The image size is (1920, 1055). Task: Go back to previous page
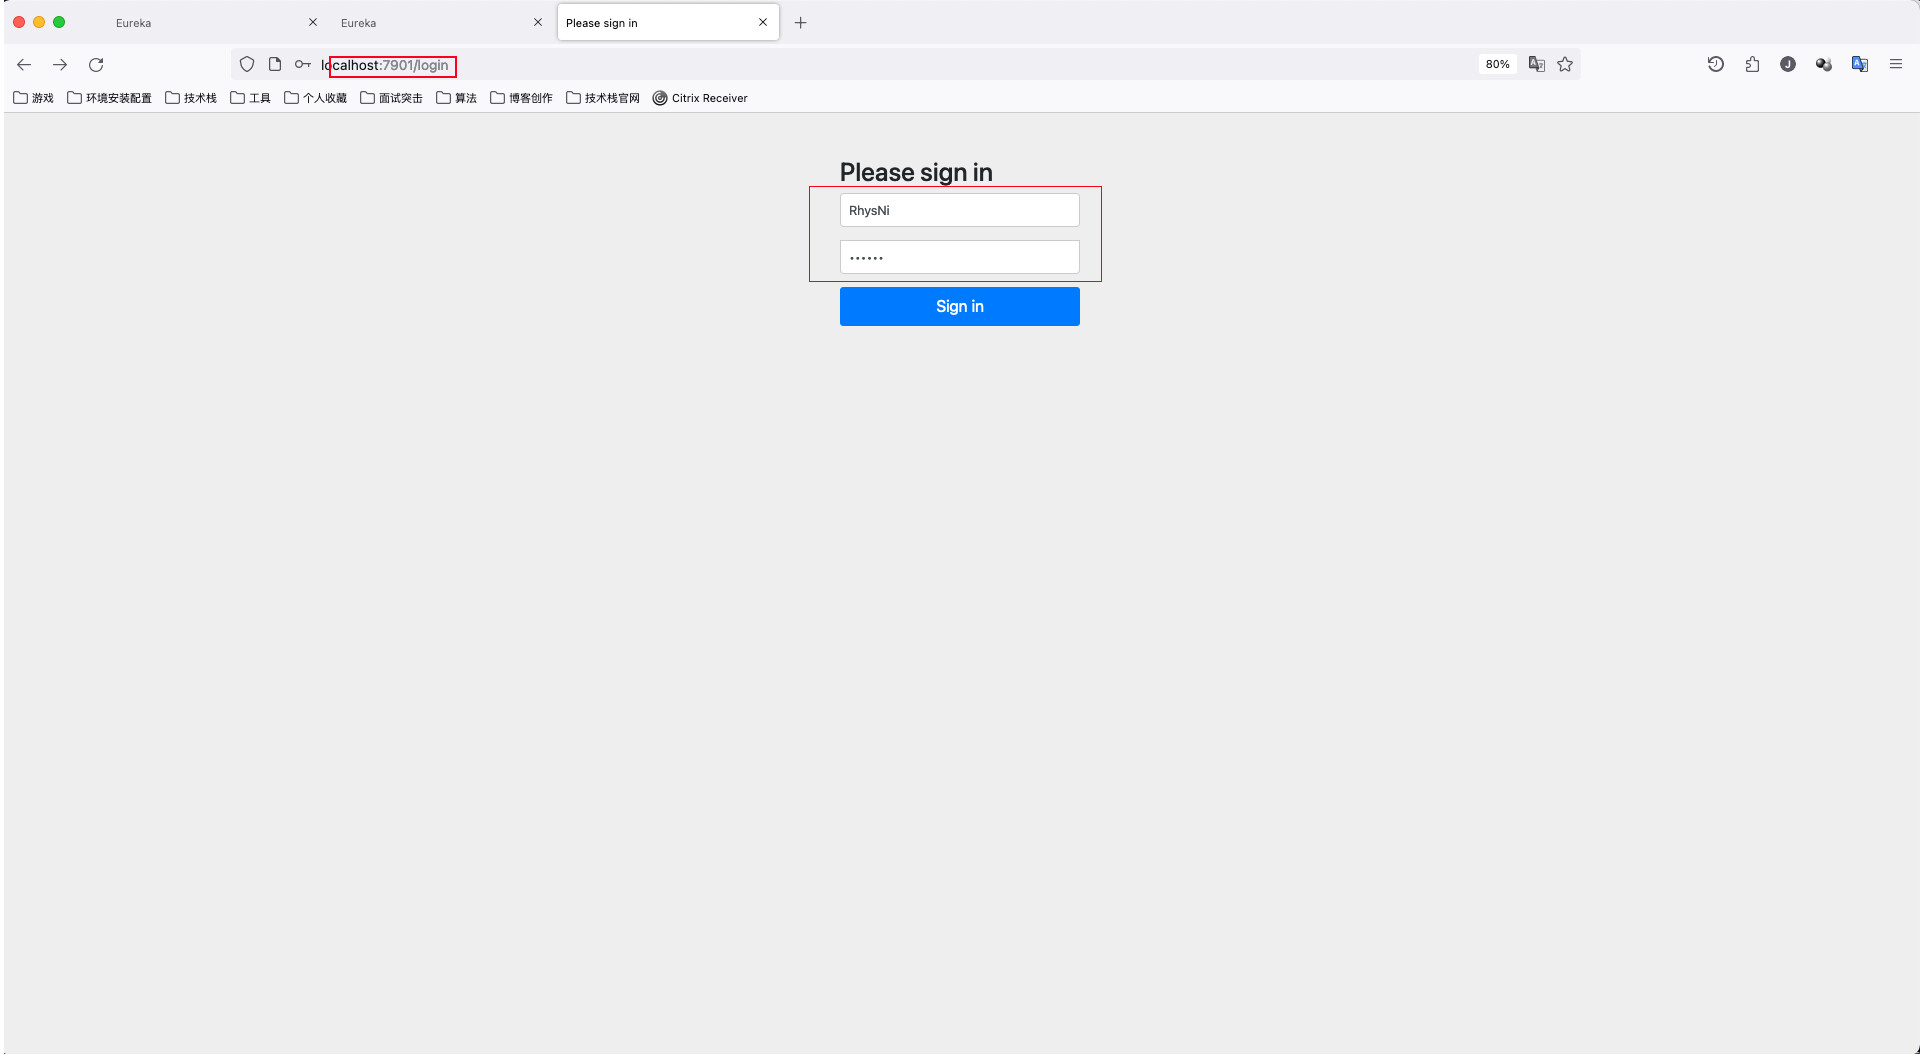[x=24, y=65]
